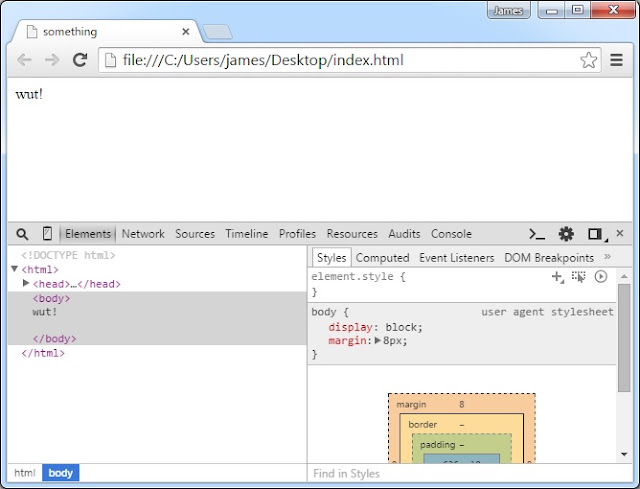This screenshot has width=640, height=489.
Task: Click the element.style rule text
Action: (x=358, y=276)
